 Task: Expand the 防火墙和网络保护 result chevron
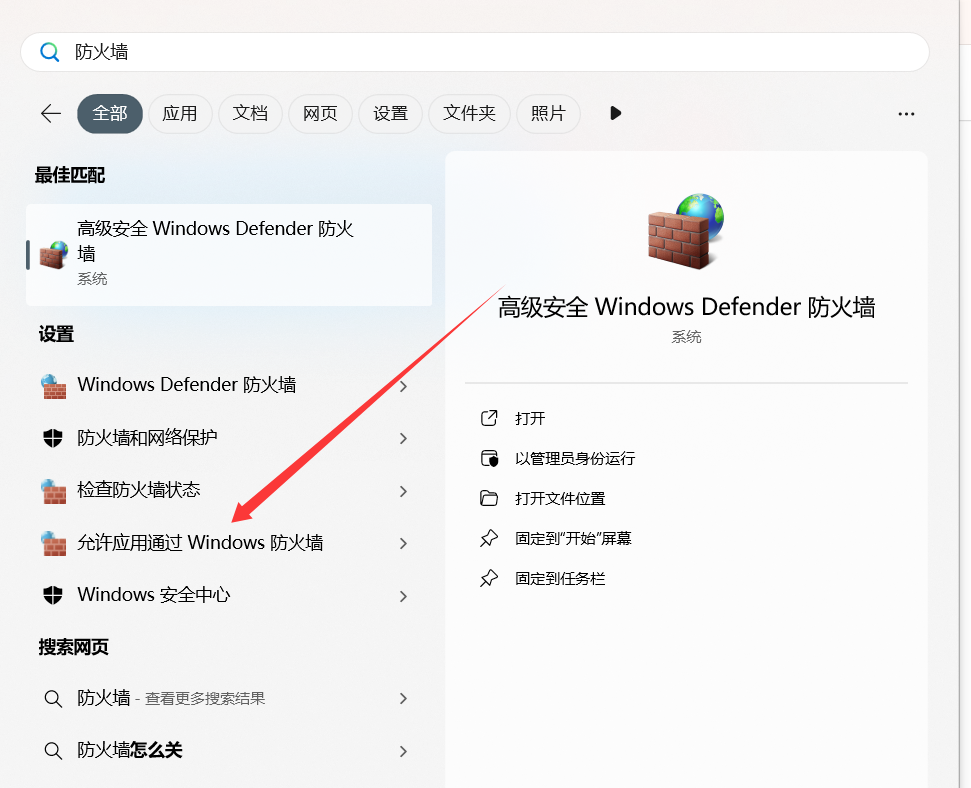[x=403, y=438]
